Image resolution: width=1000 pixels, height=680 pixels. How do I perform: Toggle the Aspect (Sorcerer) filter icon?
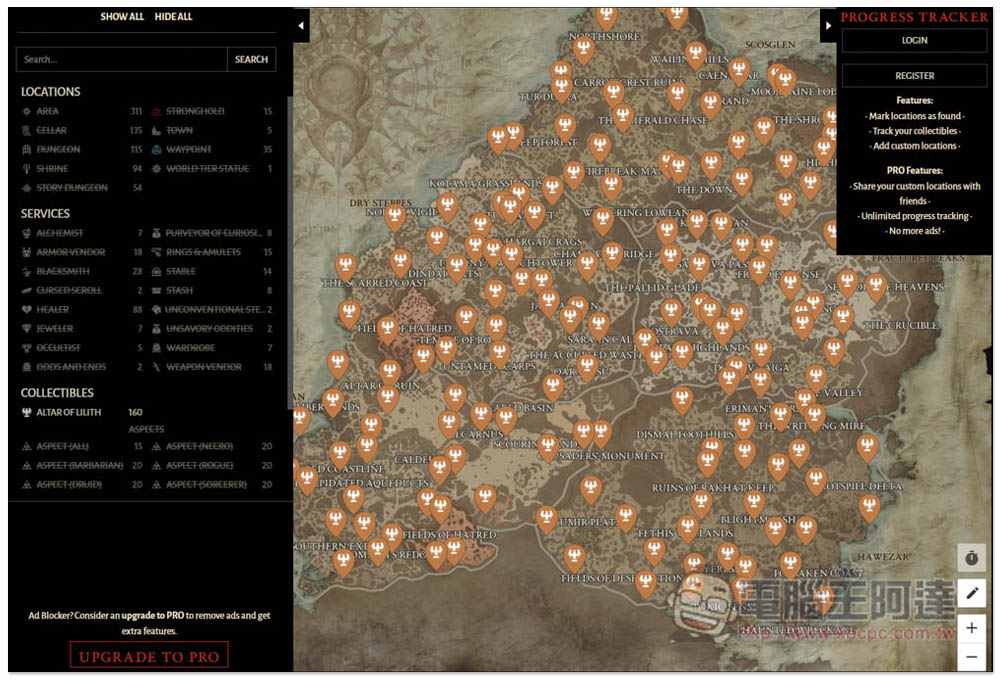pyautogui.click(x=156, y=484)
